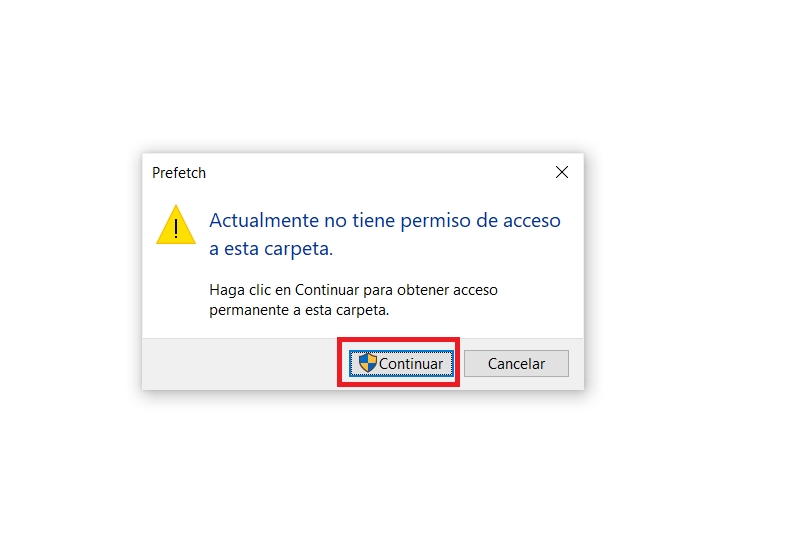Click the UAC shield icon on Continuar
The height and width of the screenshot is (534, 810).
(x=368, y=363)
